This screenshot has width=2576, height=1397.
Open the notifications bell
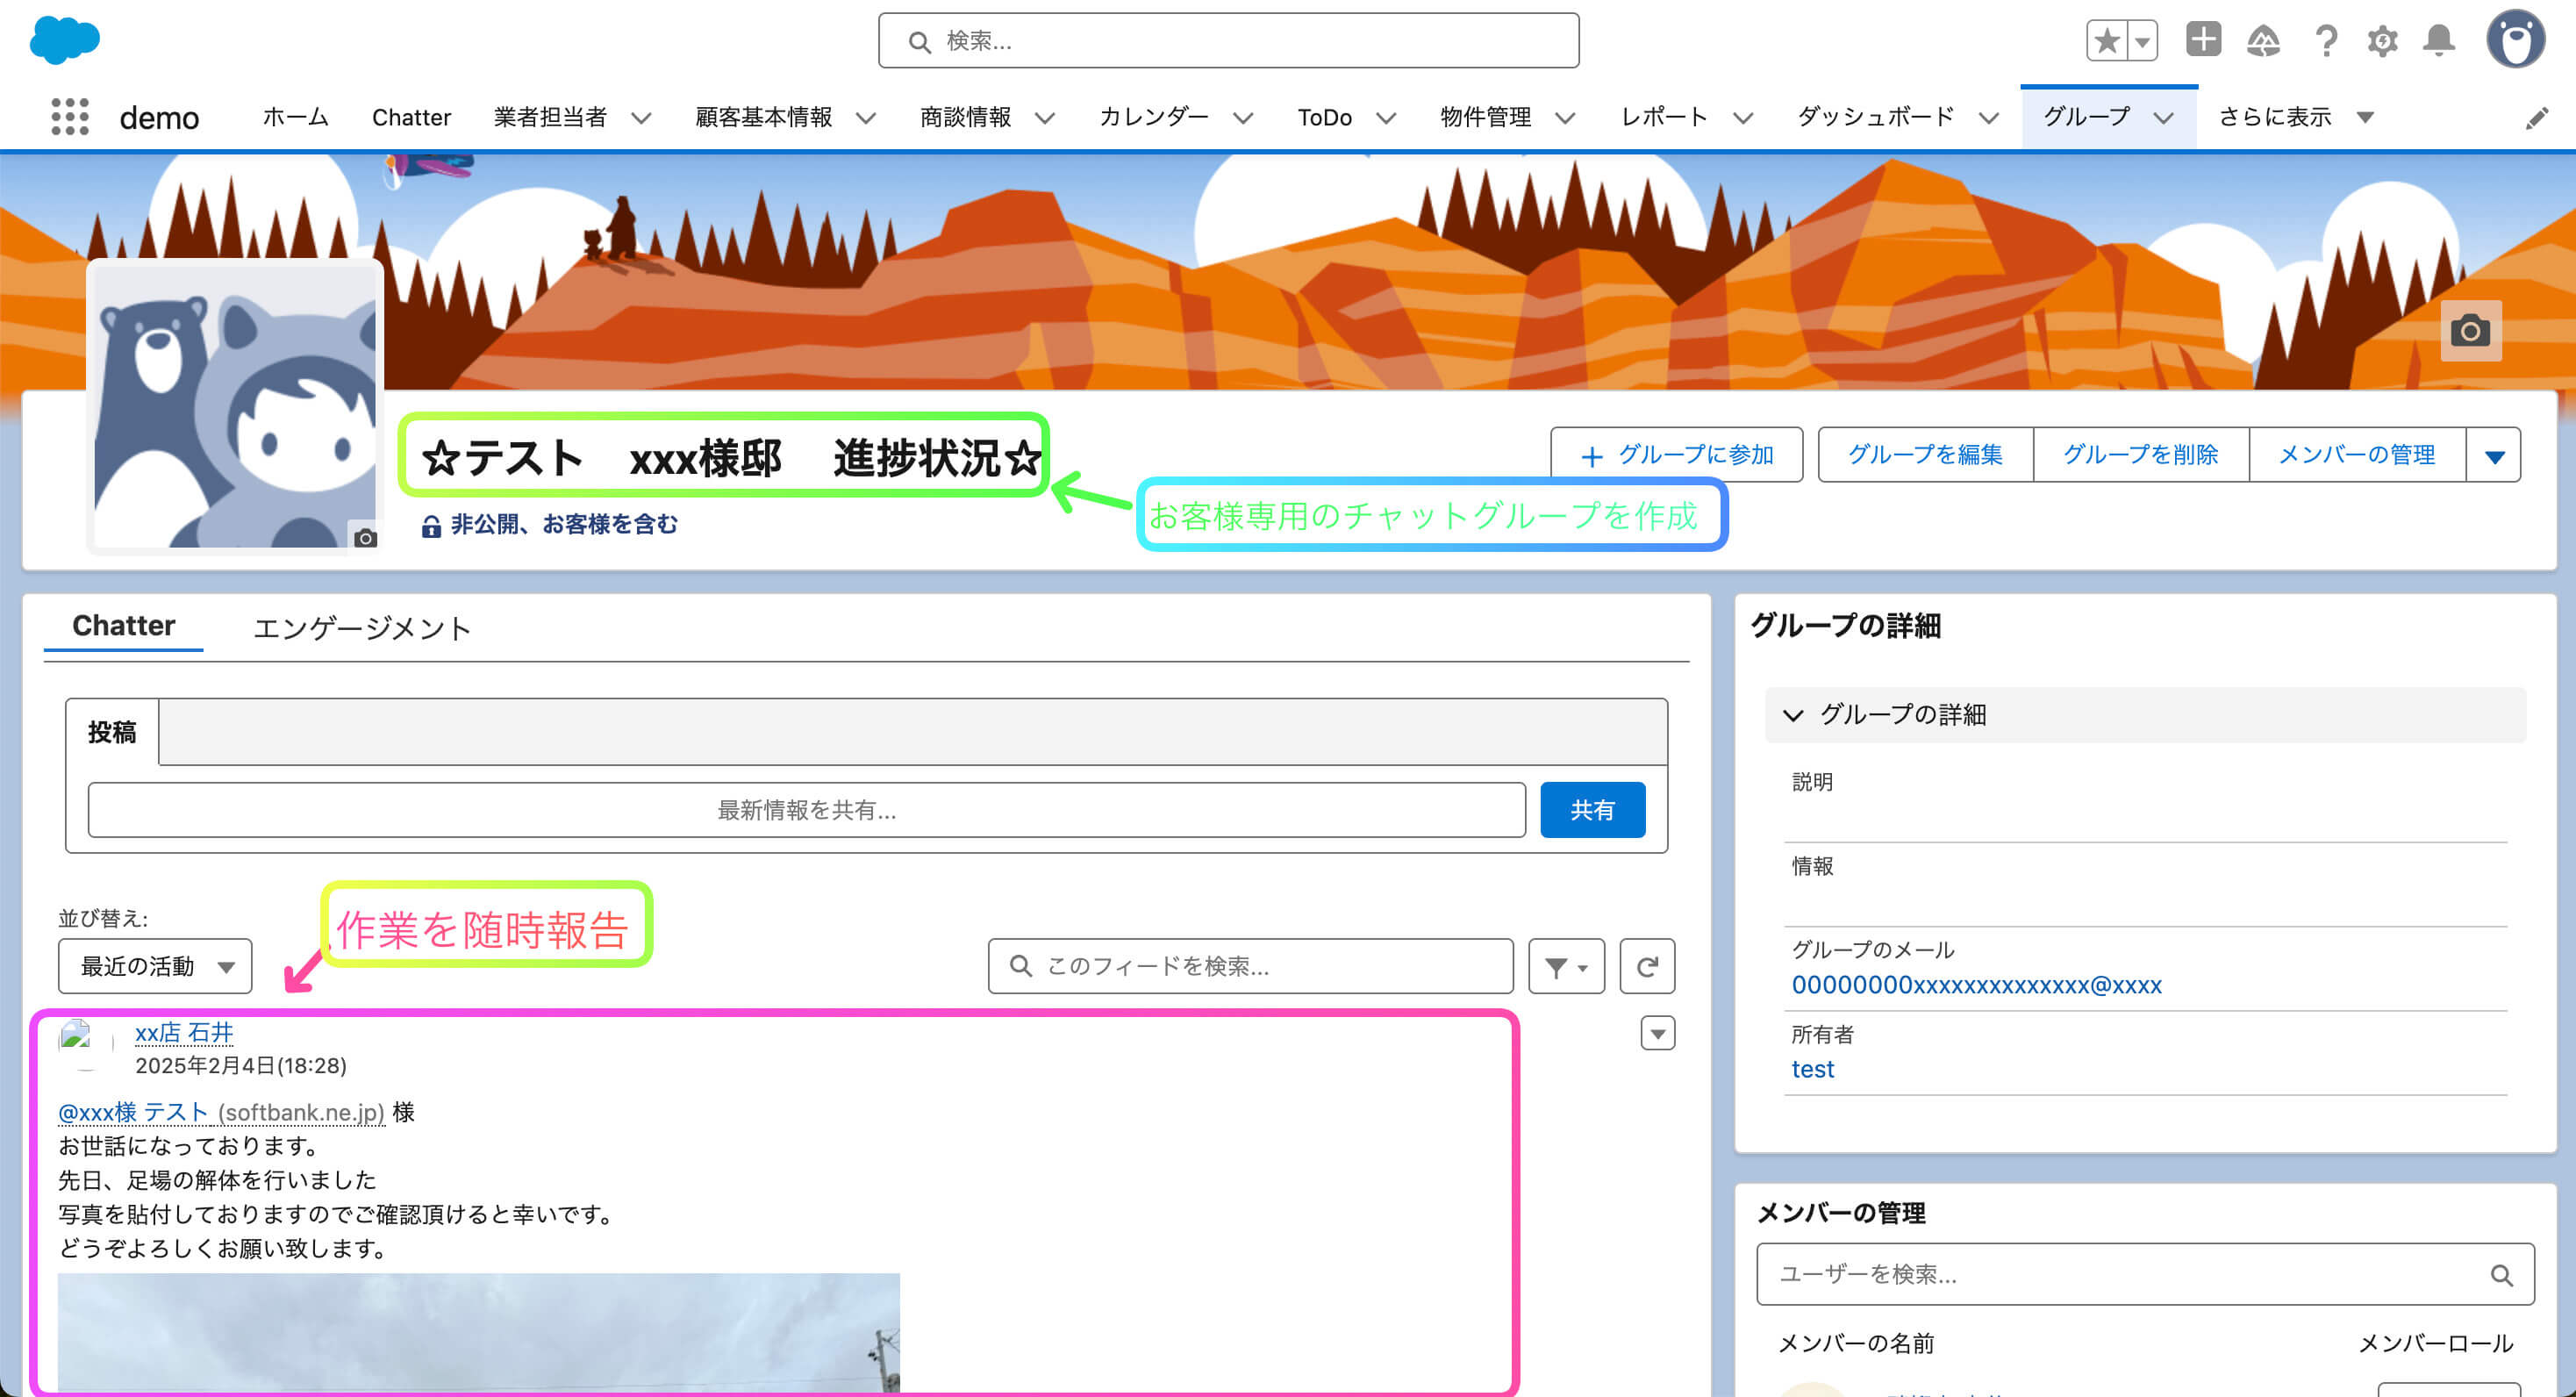click(2439, 41)
